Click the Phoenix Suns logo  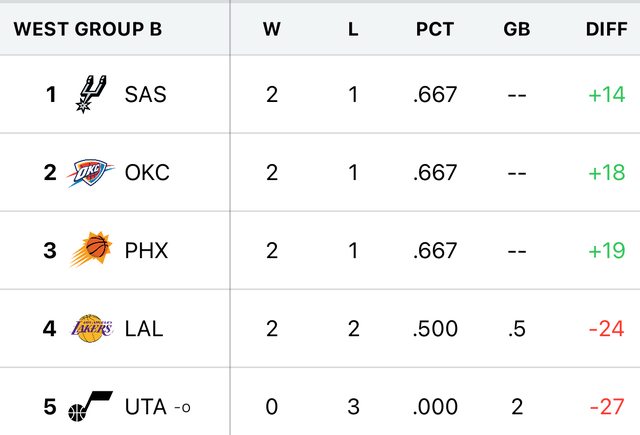[91, 249]
